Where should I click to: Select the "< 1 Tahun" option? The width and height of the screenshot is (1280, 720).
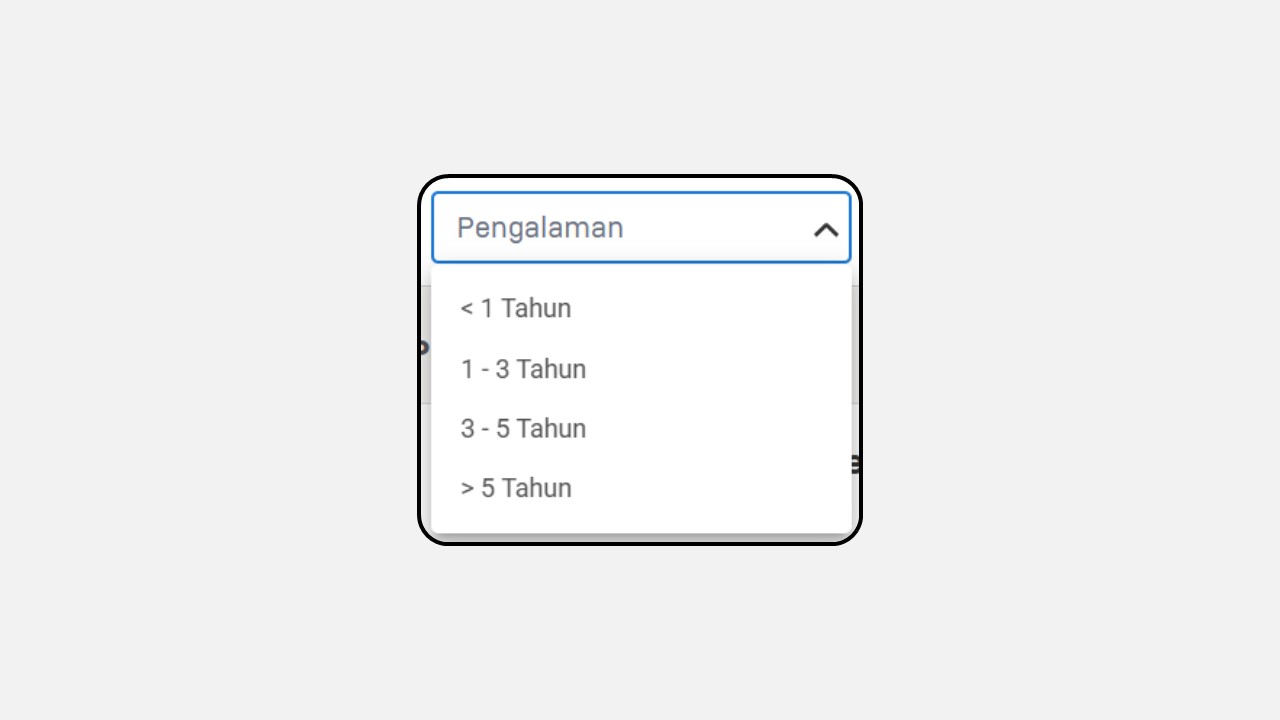point(641,309)
